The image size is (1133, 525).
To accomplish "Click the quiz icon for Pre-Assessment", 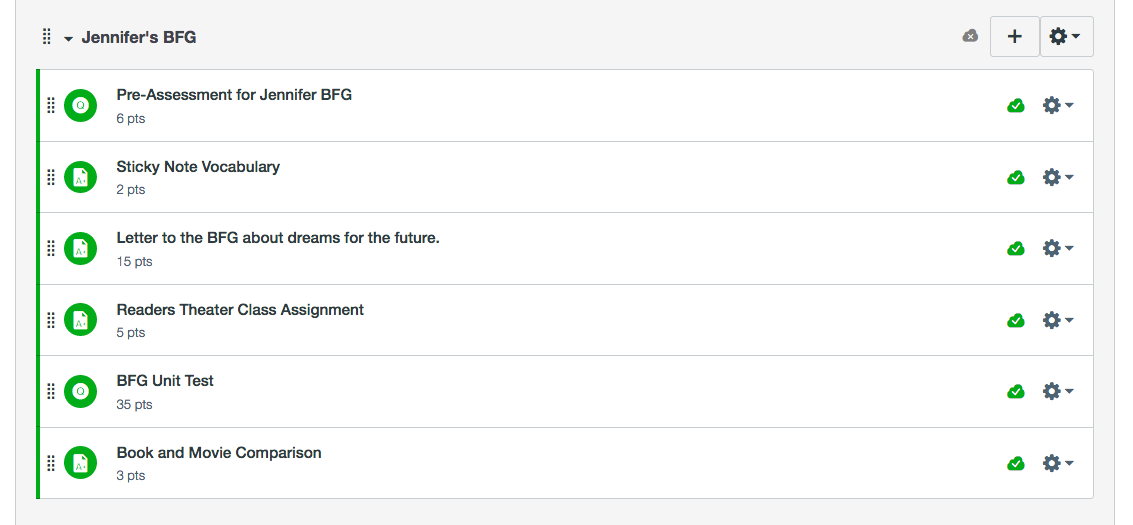I will (80, 105).
